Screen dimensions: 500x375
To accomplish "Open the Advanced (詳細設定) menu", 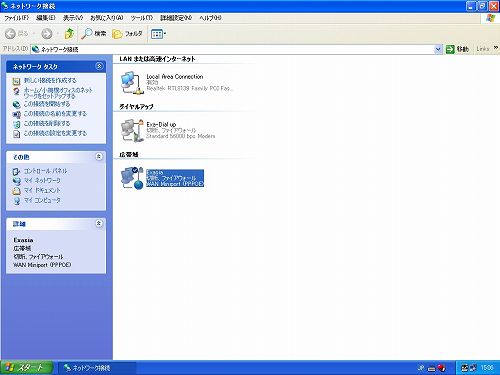I will click(x=176, y=18).
